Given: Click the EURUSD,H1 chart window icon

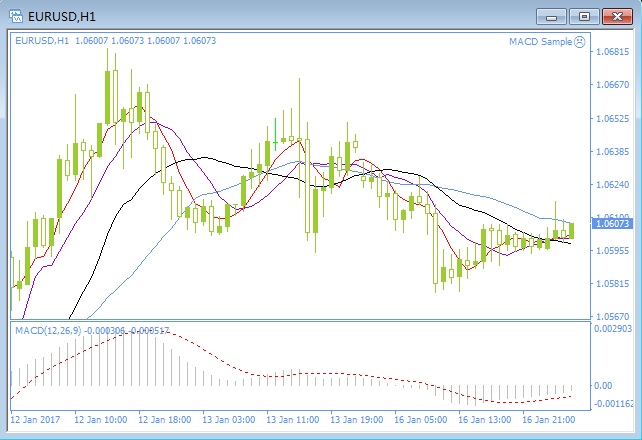Looking at the screenshot, I should click(16, 16).
